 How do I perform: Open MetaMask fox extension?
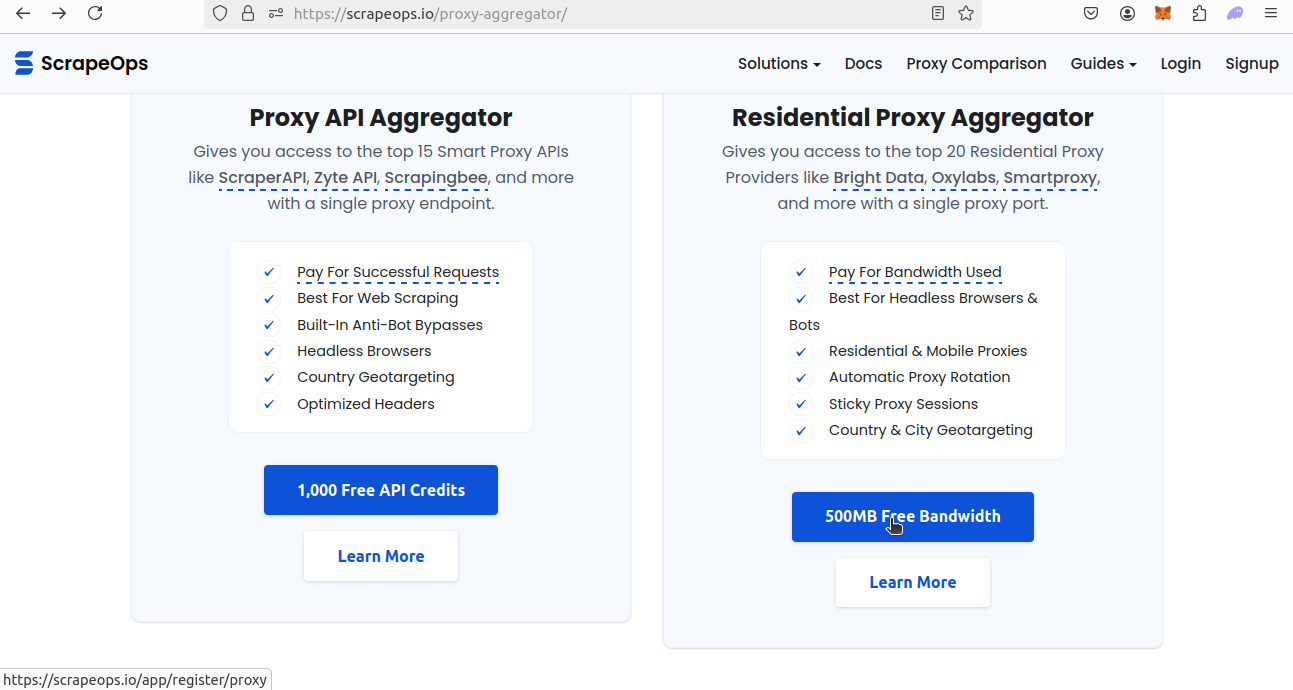1163,14
